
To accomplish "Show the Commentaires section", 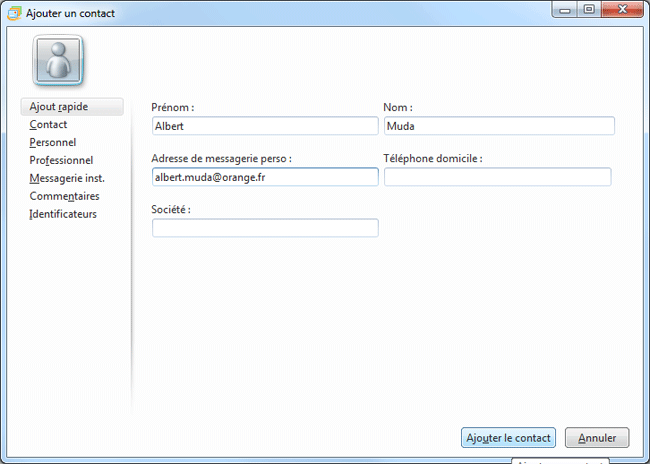I will (64, 196).
